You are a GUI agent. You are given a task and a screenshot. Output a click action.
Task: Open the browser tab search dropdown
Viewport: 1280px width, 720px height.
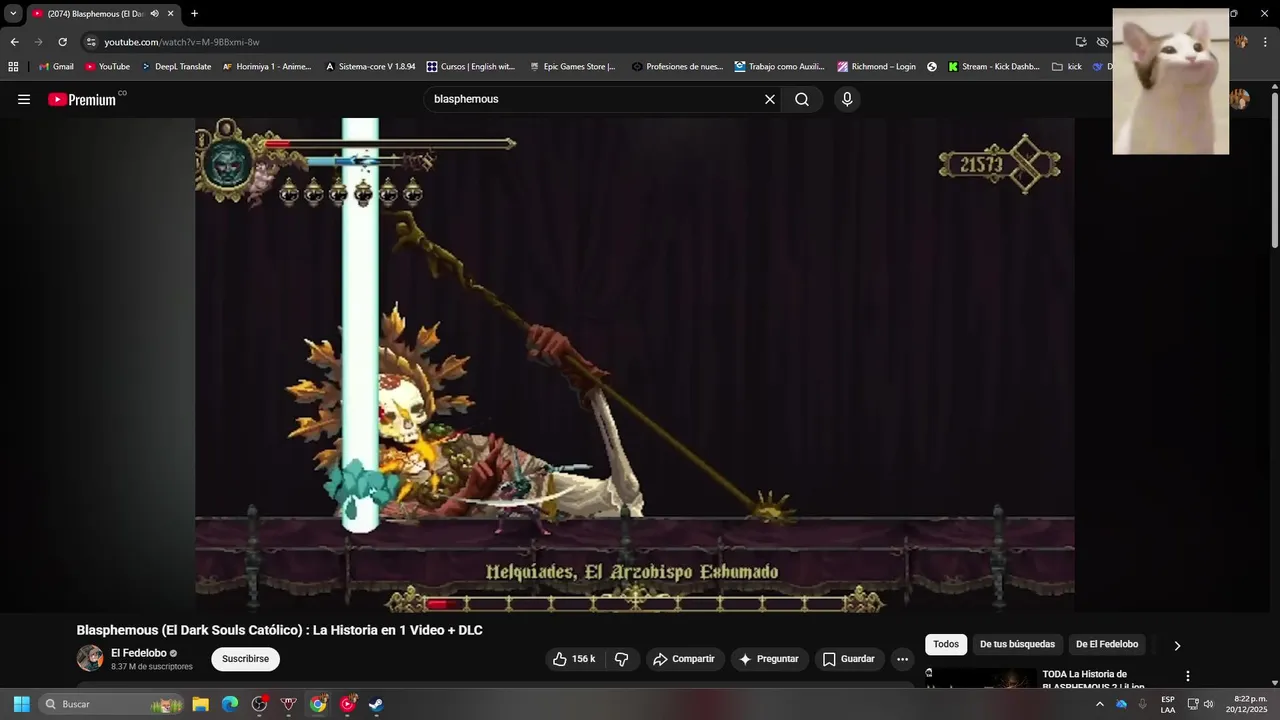click(13, 14)
